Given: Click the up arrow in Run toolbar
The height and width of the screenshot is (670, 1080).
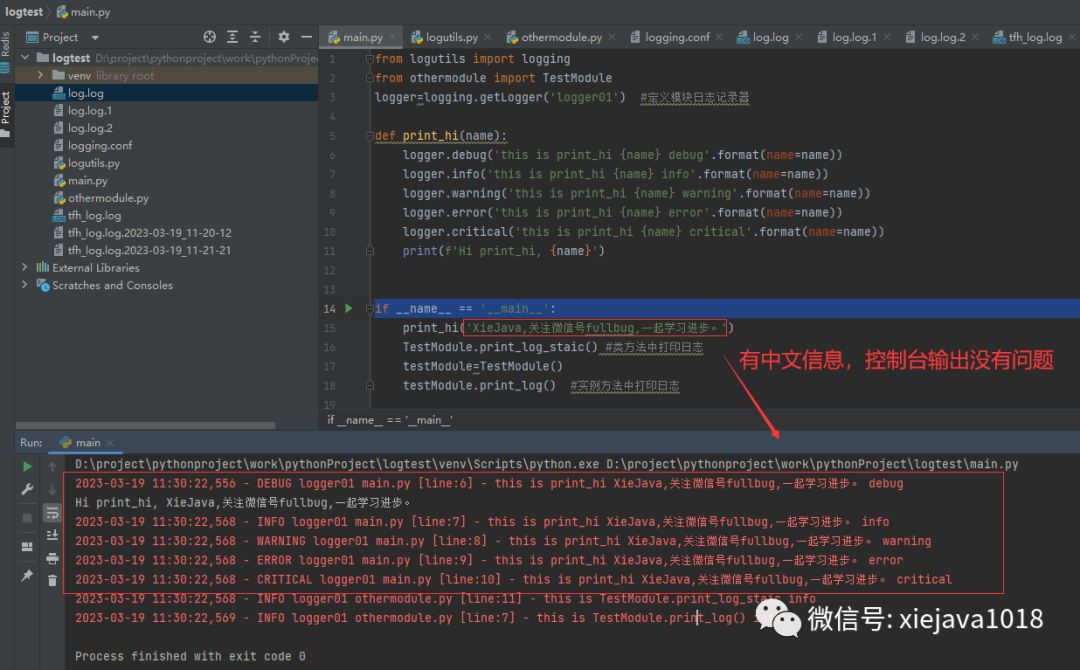Looking at the screenshot, I should click(52, 467).
